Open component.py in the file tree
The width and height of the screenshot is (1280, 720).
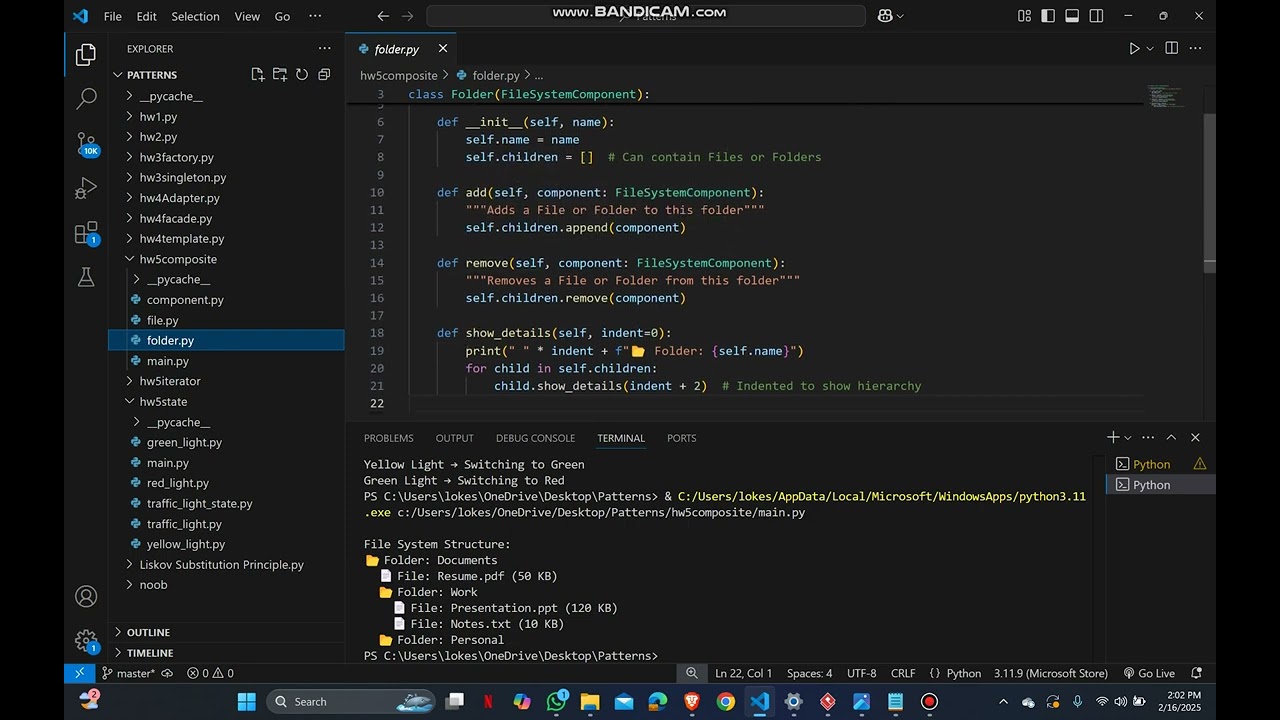point(185,300)
